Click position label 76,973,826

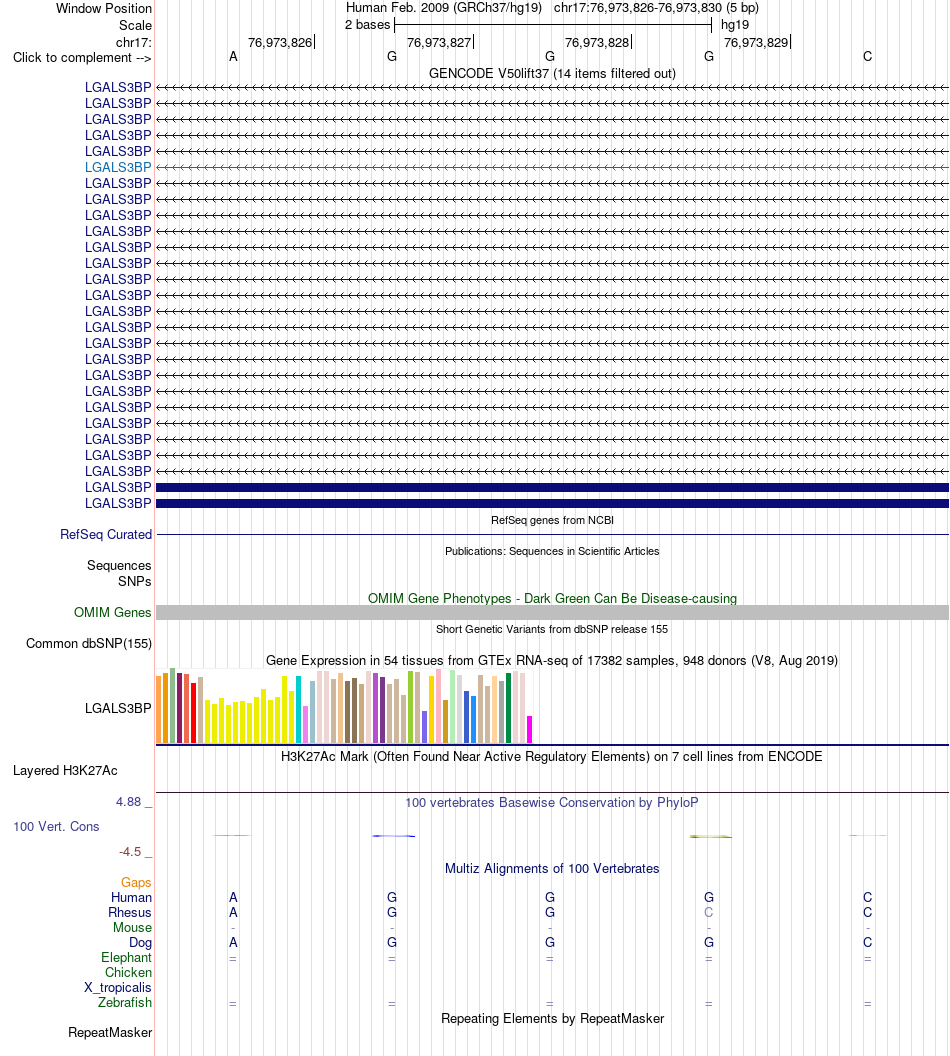click(280, 42)
